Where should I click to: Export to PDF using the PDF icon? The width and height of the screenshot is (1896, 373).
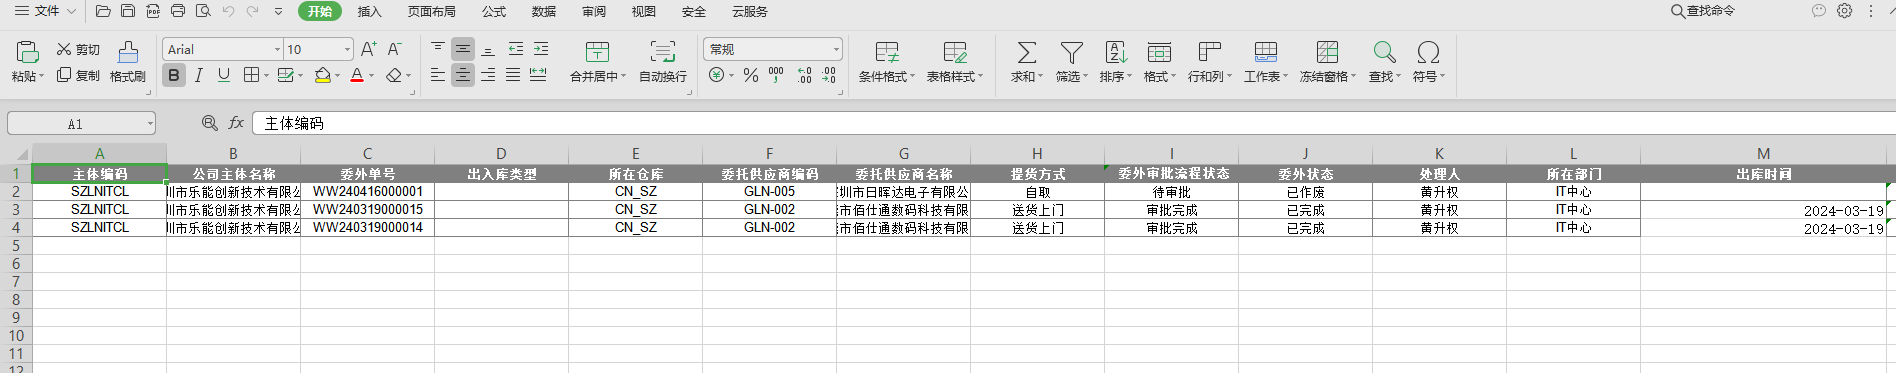(x=153, y=11)
